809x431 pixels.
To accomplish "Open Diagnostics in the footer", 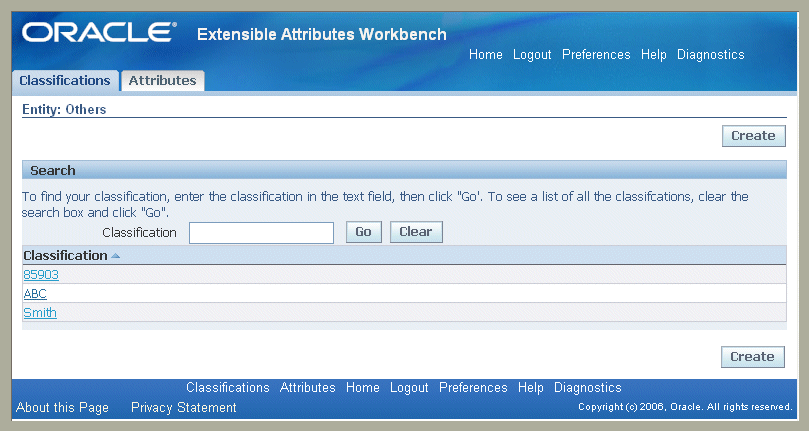I will (588, 388).
